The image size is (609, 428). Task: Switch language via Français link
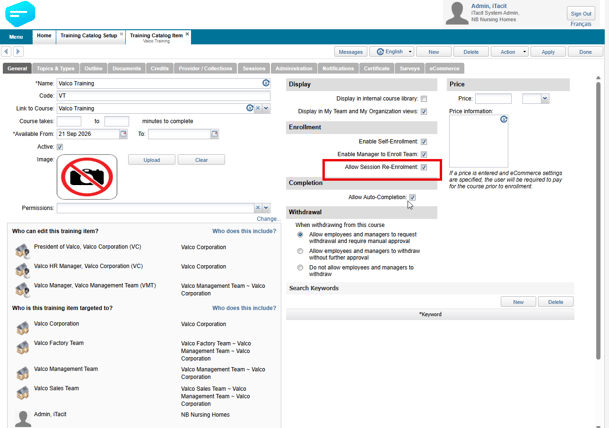(x=581, y=24)
